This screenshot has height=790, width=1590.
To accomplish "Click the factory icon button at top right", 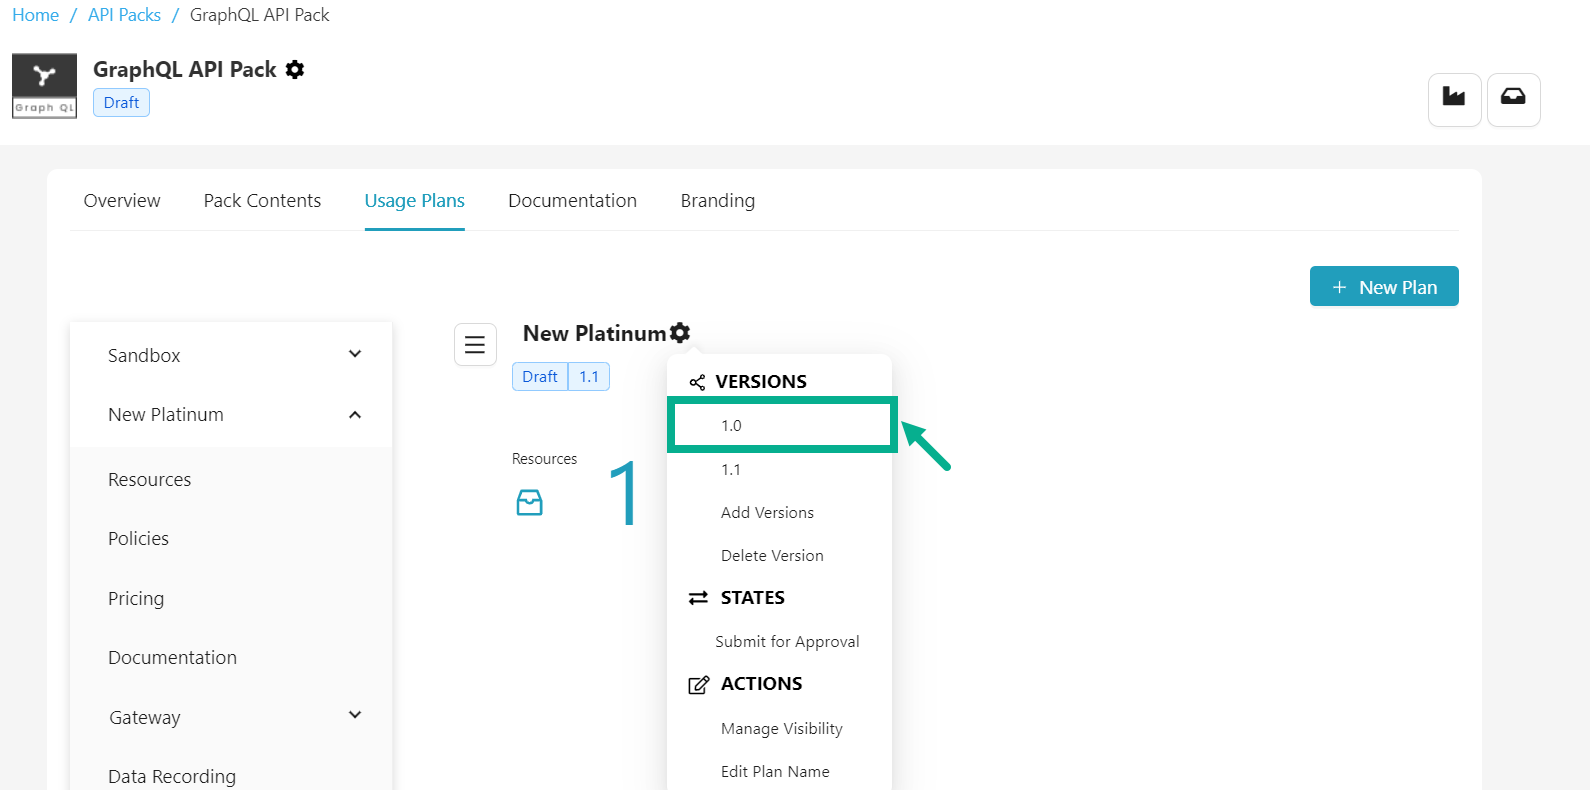I will pyautogui.click(x=1454, y=99).
